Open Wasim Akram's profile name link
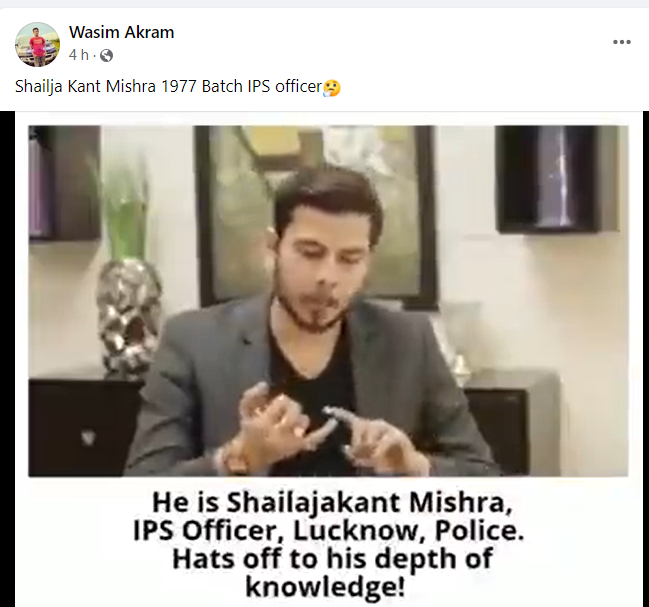Screen dimensions: 649x607 coord(121,32)
